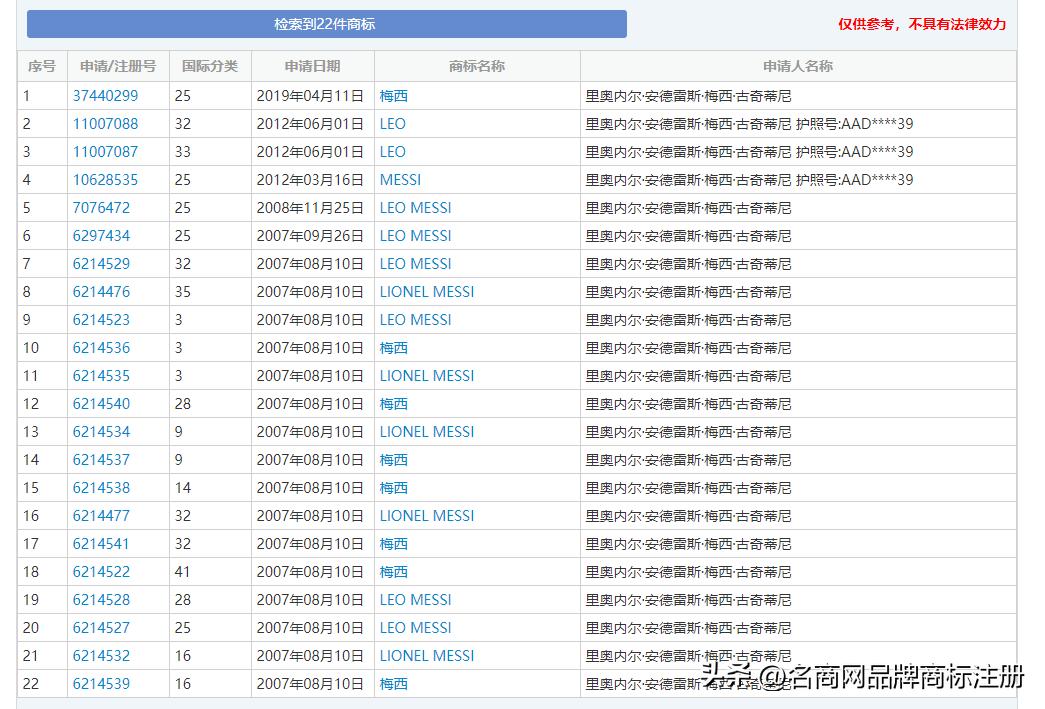The width and height of the screenshot is (1045, 709).
Task: View the MESSI trademark name link
Action: [x=401, y=180]
